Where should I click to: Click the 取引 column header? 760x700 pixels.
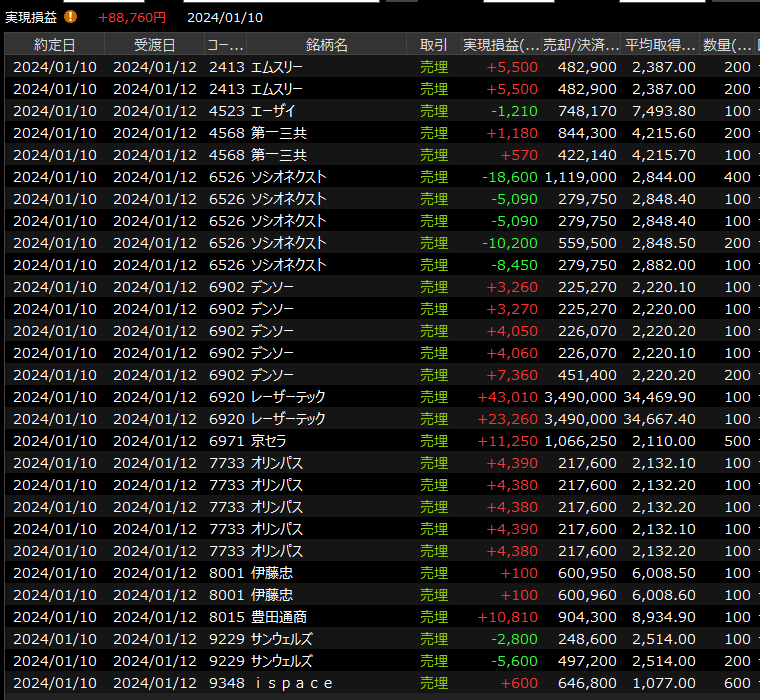[x=434, y=45]
